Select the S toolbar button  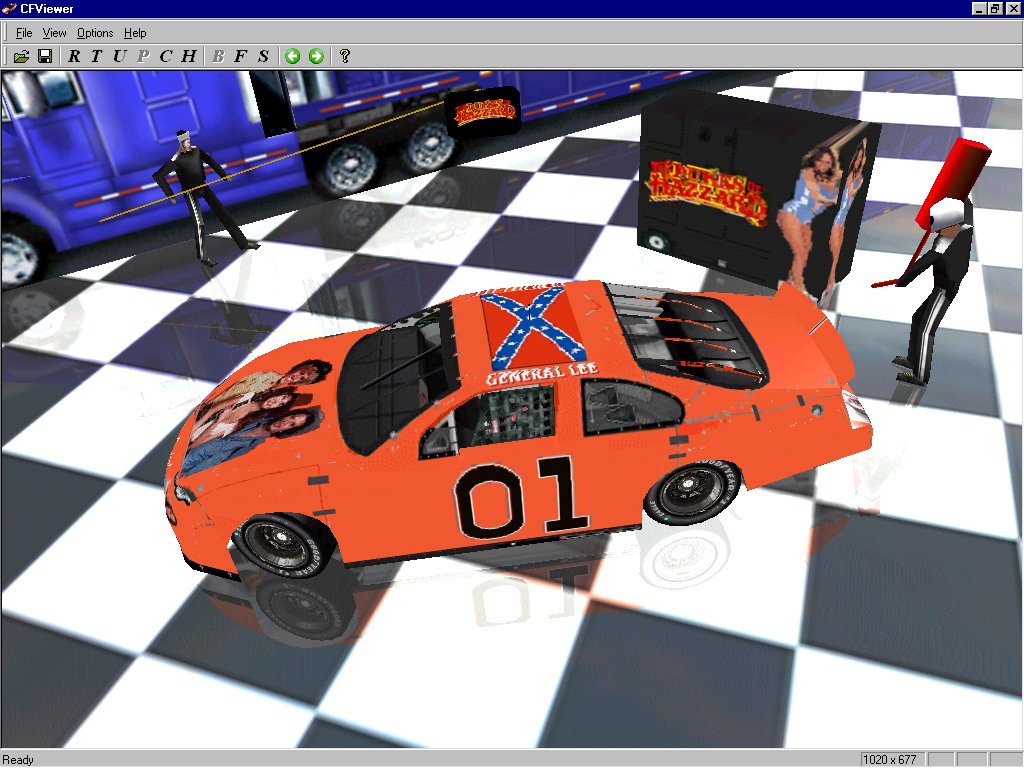pos(263,56)
